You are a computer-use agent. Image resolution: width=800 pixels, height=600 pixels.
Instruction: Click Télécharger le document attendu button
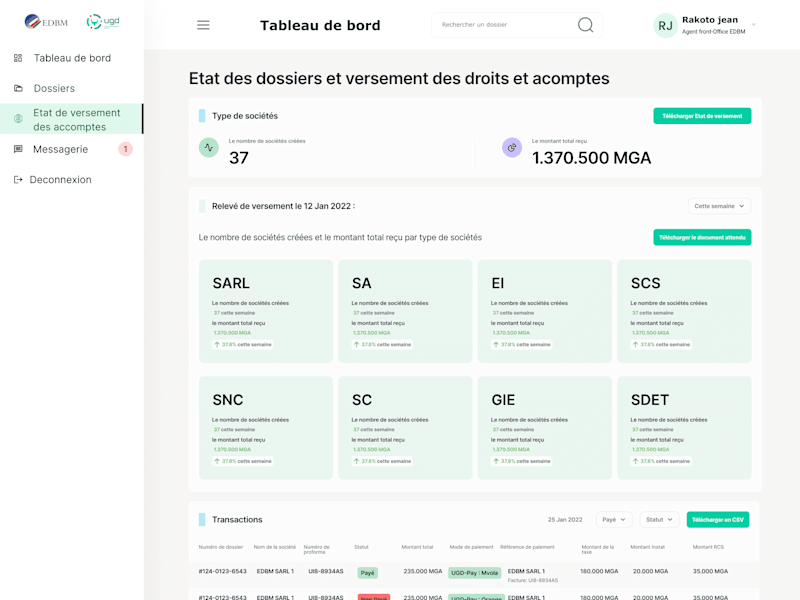(x=702, y=237)
